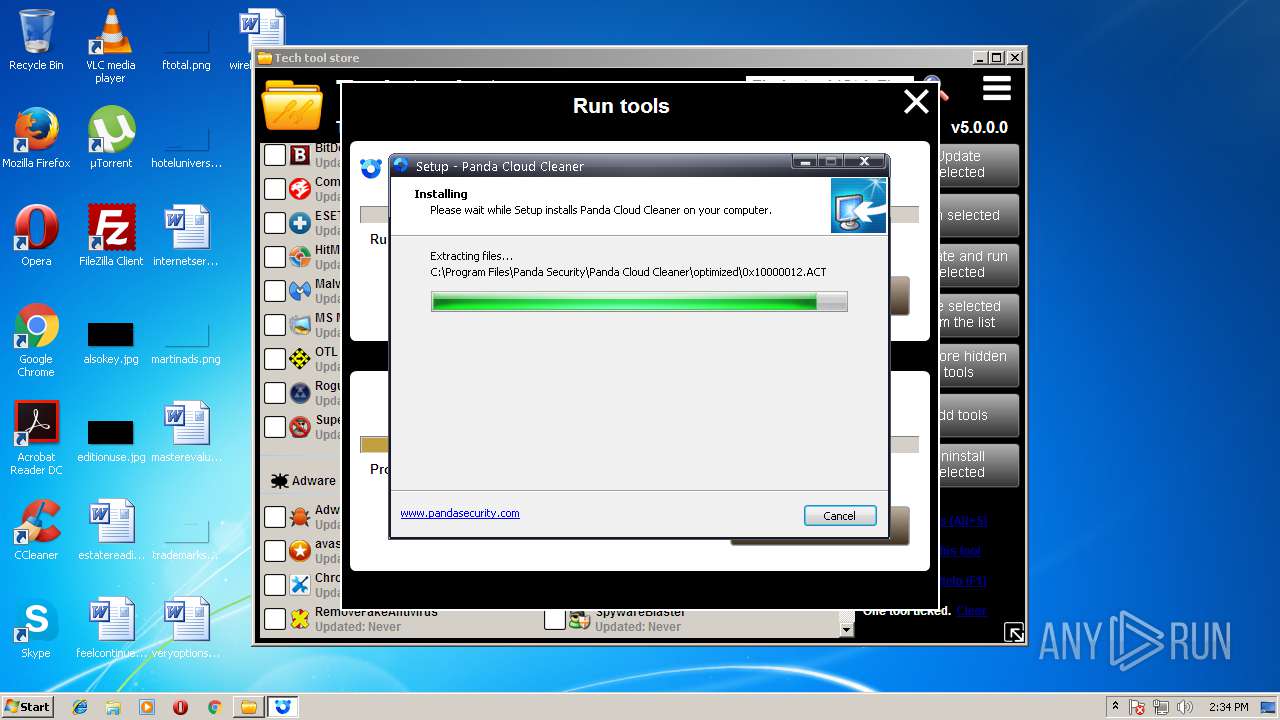Click the BitDefender red B icon
This screenshot has height=720, width=1280.
pyautogui.click(x=300, y=155)
